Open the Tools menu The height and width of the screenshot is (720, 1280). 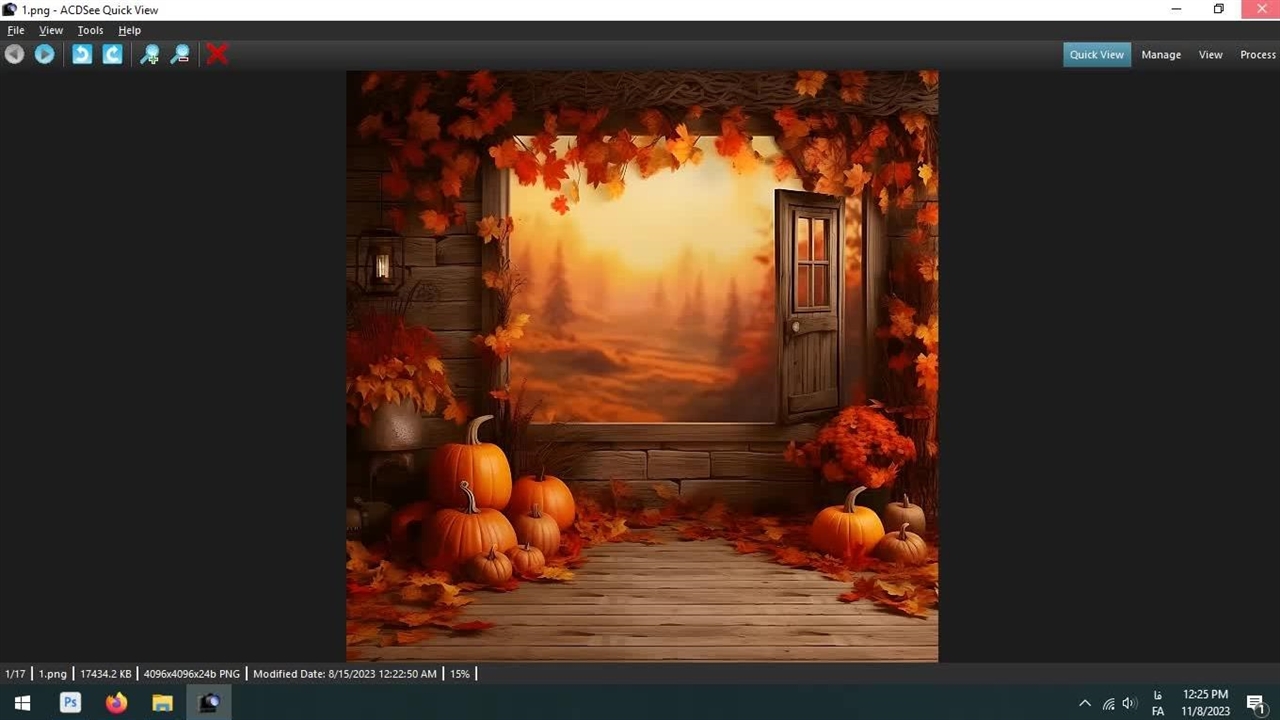click(90, 30)
